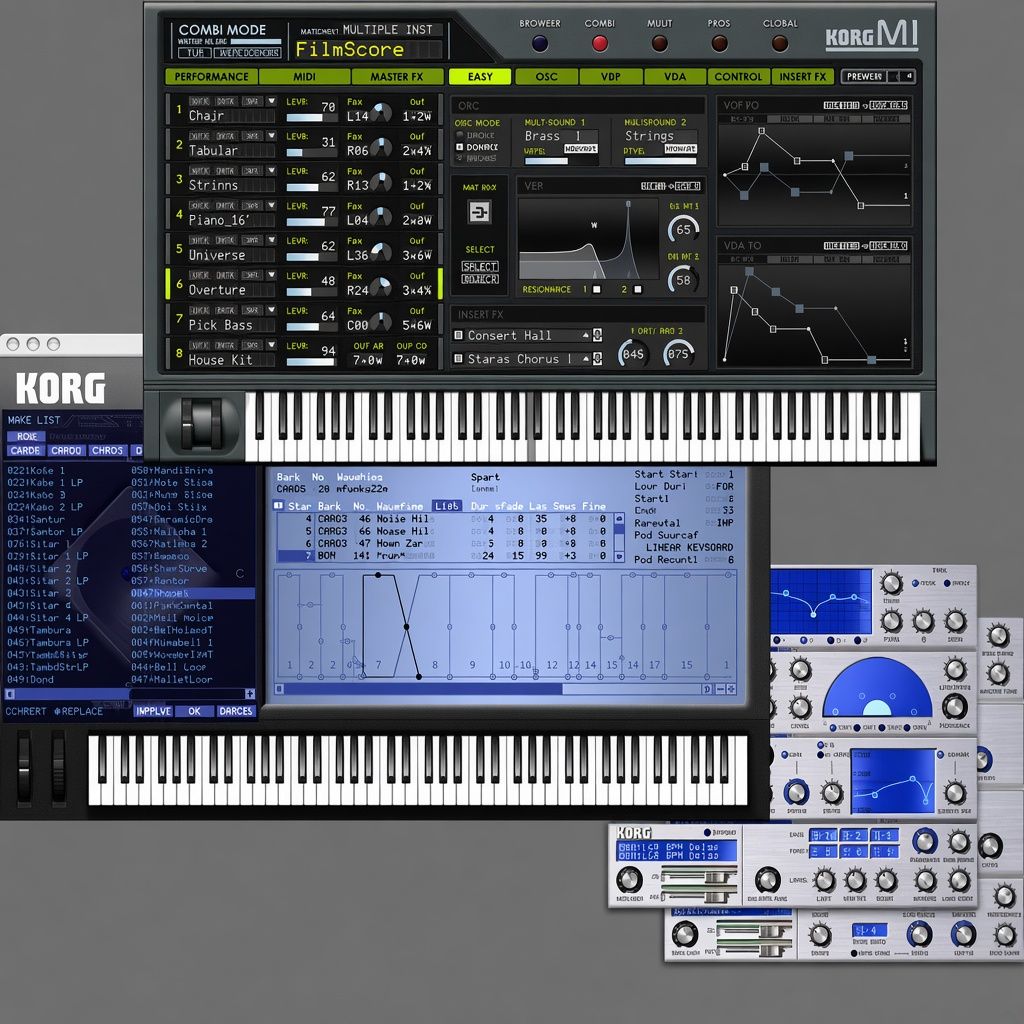Open the dropdown arrow on Strinns track
Viewport: 1024px width, 1024px height.
pos(271,170)
